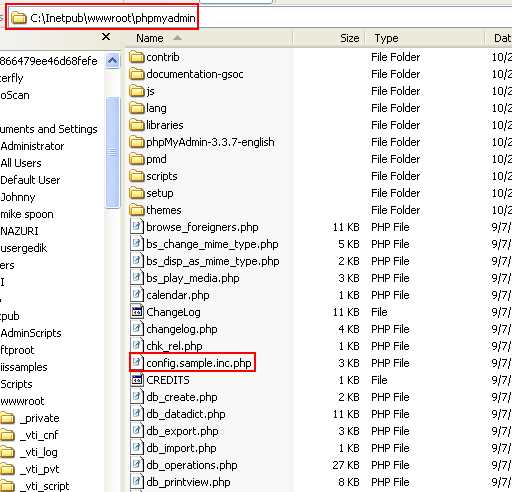Select the contrib folder icon
The image size is (512, 492).
point(136,57)
